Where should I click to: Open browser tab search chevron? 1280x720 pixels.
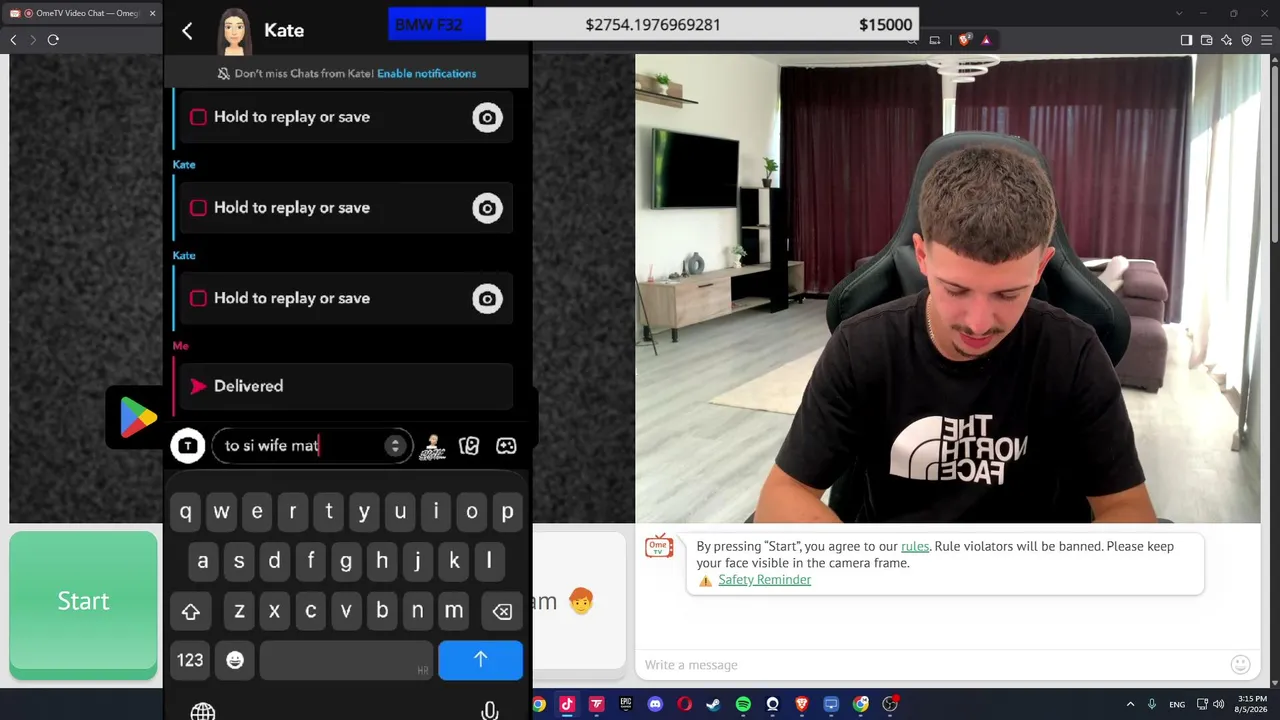click(x=1178, y=13)
